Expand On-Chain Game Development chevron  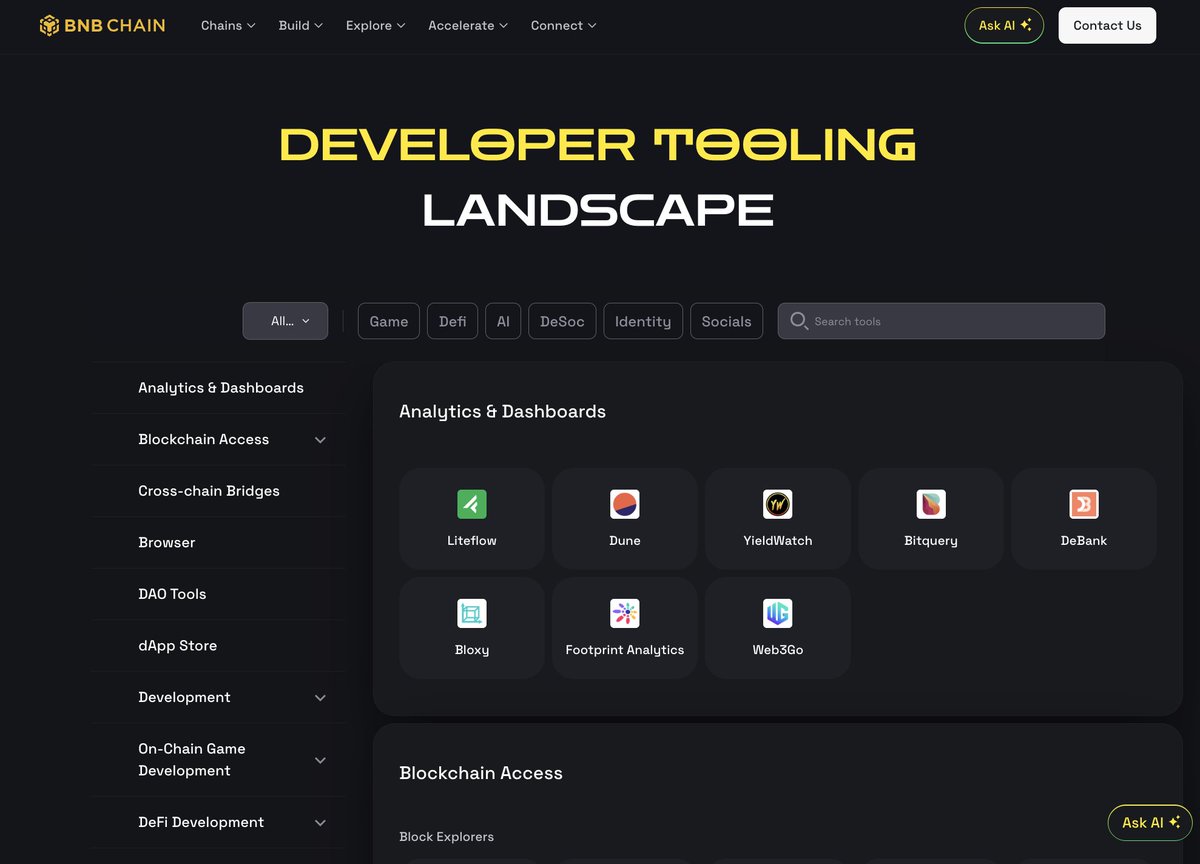coord(320,760)
